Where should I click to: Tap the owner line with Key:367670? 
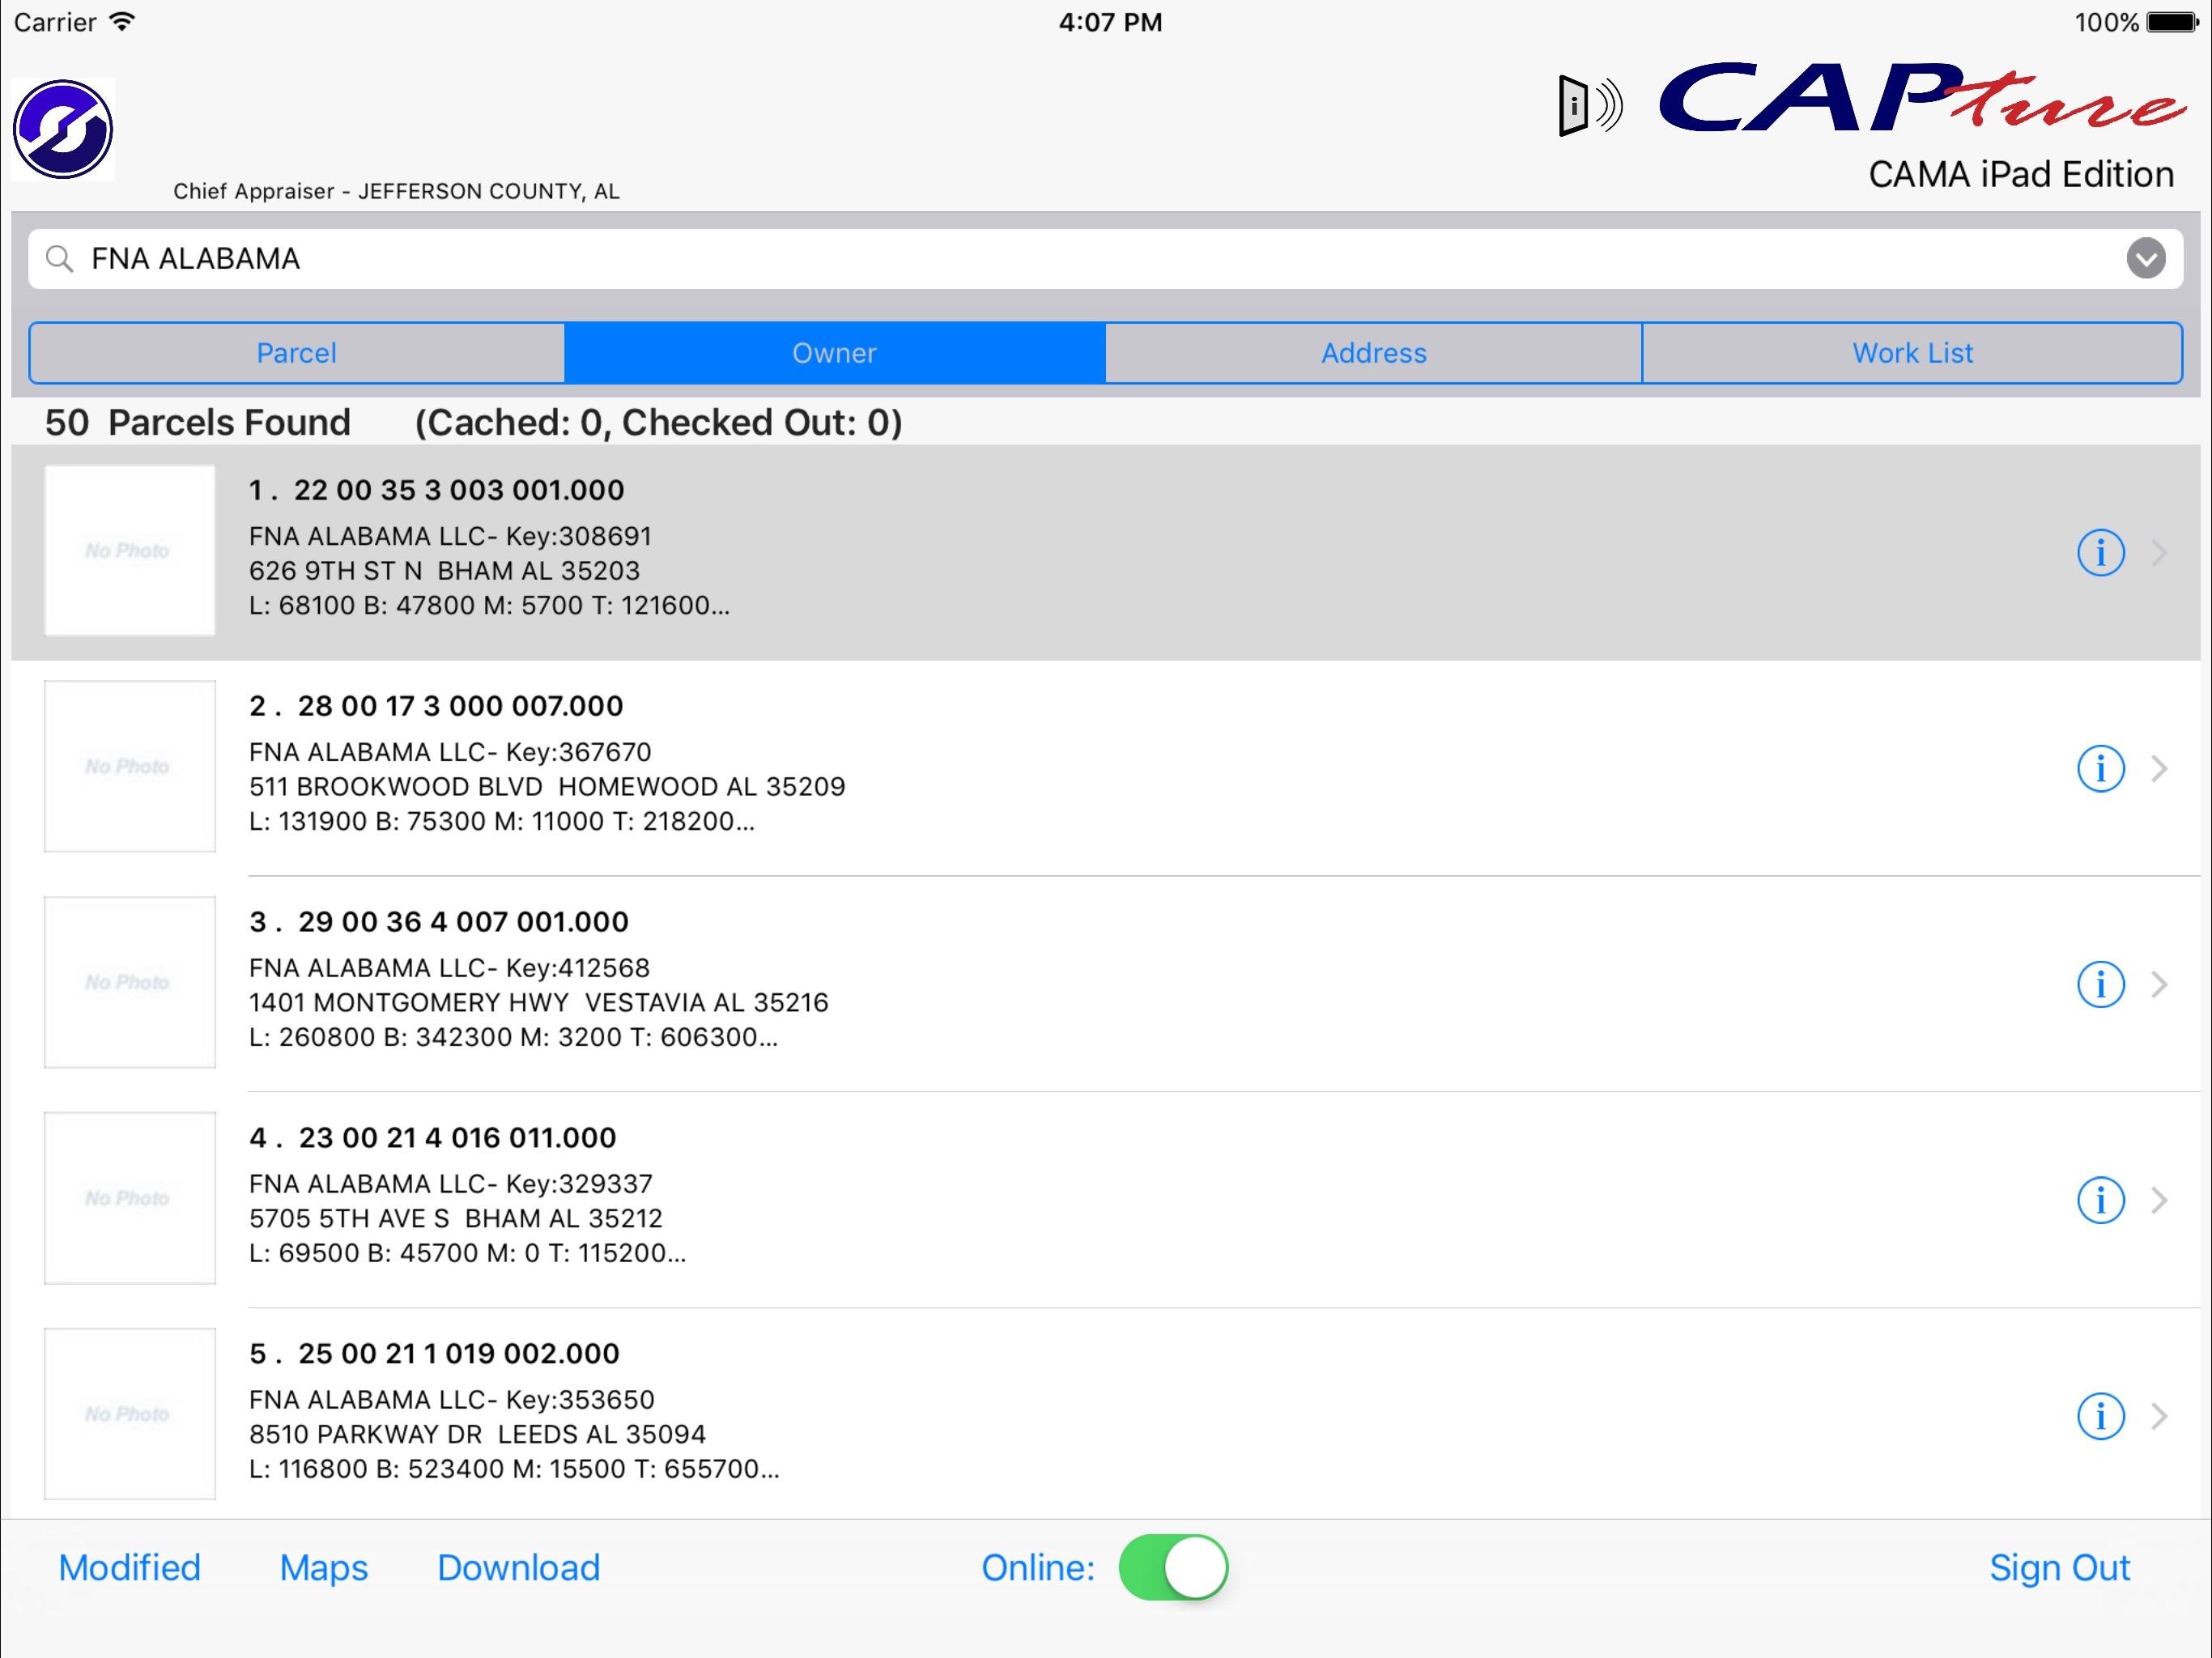(450, 753)
